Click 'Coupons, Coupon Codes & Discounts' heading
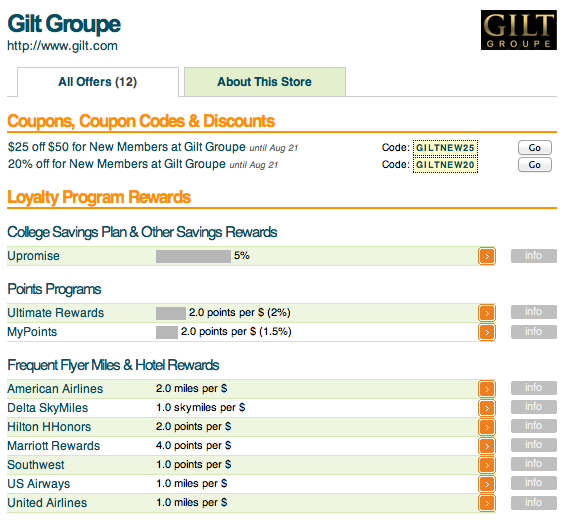The height and width of the screenshot is (524, 567). click(x=141, y=122)
